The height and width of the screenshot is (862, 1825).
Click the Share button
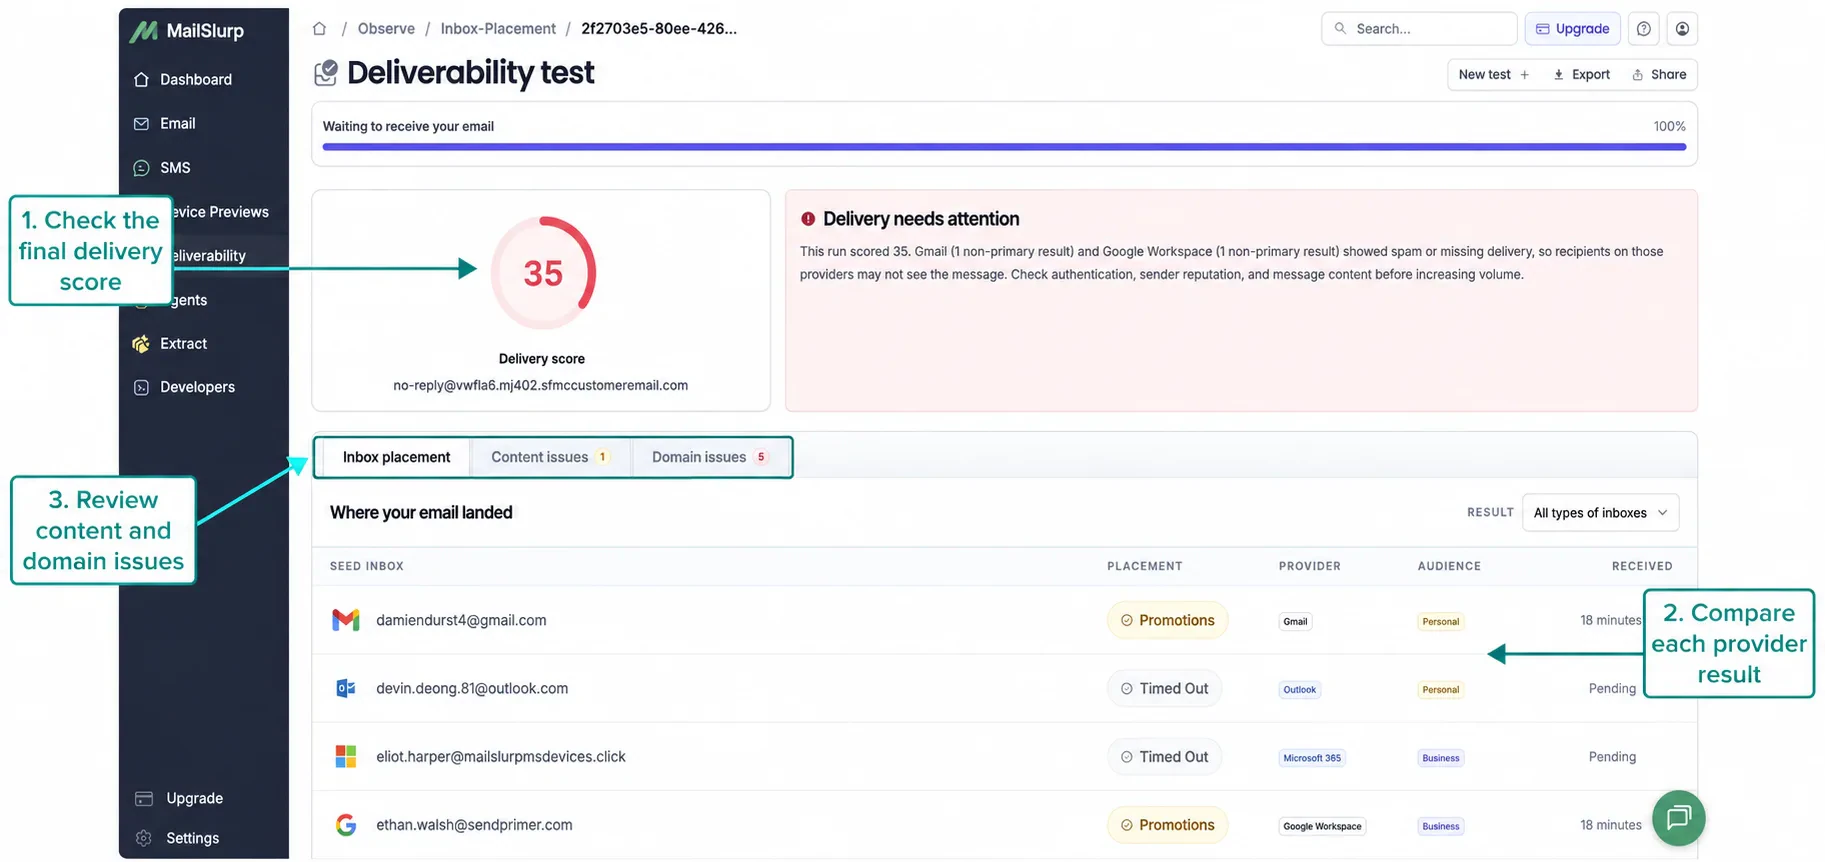[x=1659, y=75]
